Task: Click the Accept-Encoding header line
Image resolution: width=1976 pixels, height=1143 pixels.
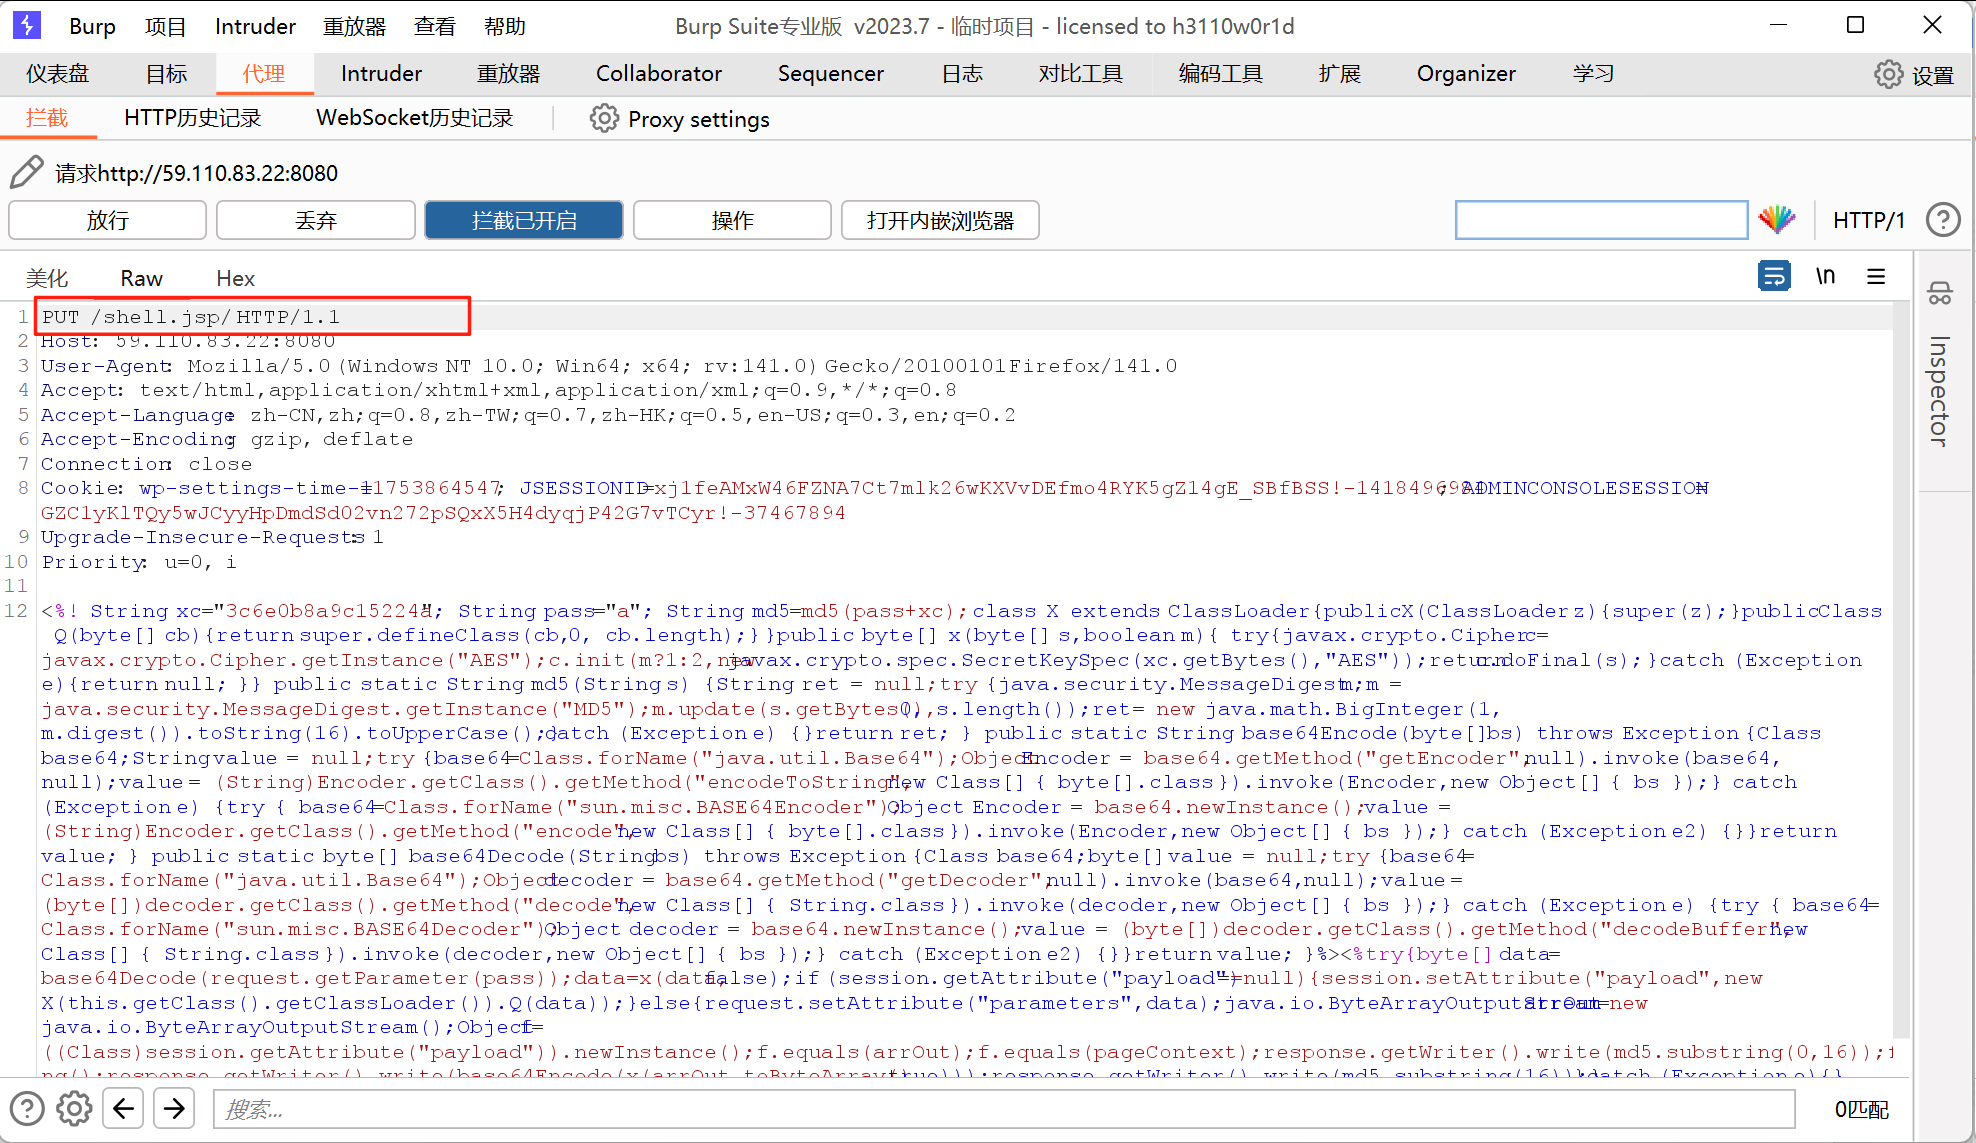Action: point(226,439)
